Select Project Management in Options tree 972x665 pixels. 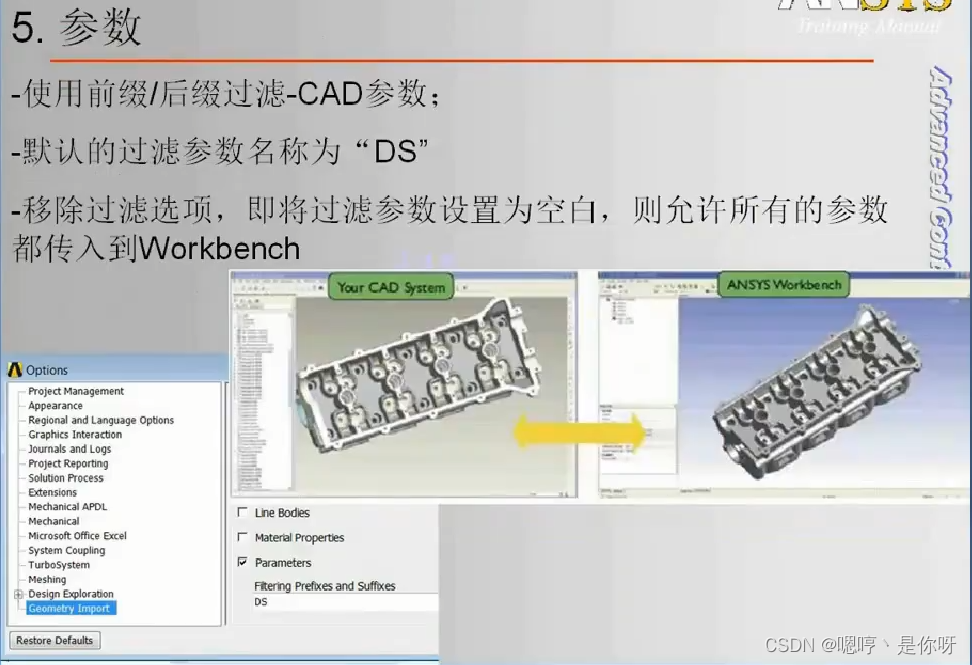point(76,391)
